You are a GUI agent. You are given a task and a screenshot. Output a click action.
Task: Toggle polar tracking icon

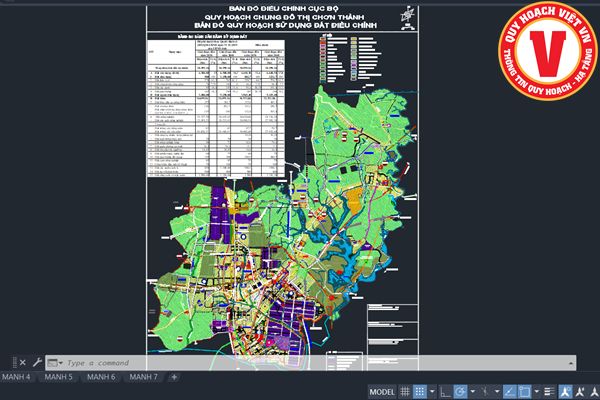[x=460, y=391]
